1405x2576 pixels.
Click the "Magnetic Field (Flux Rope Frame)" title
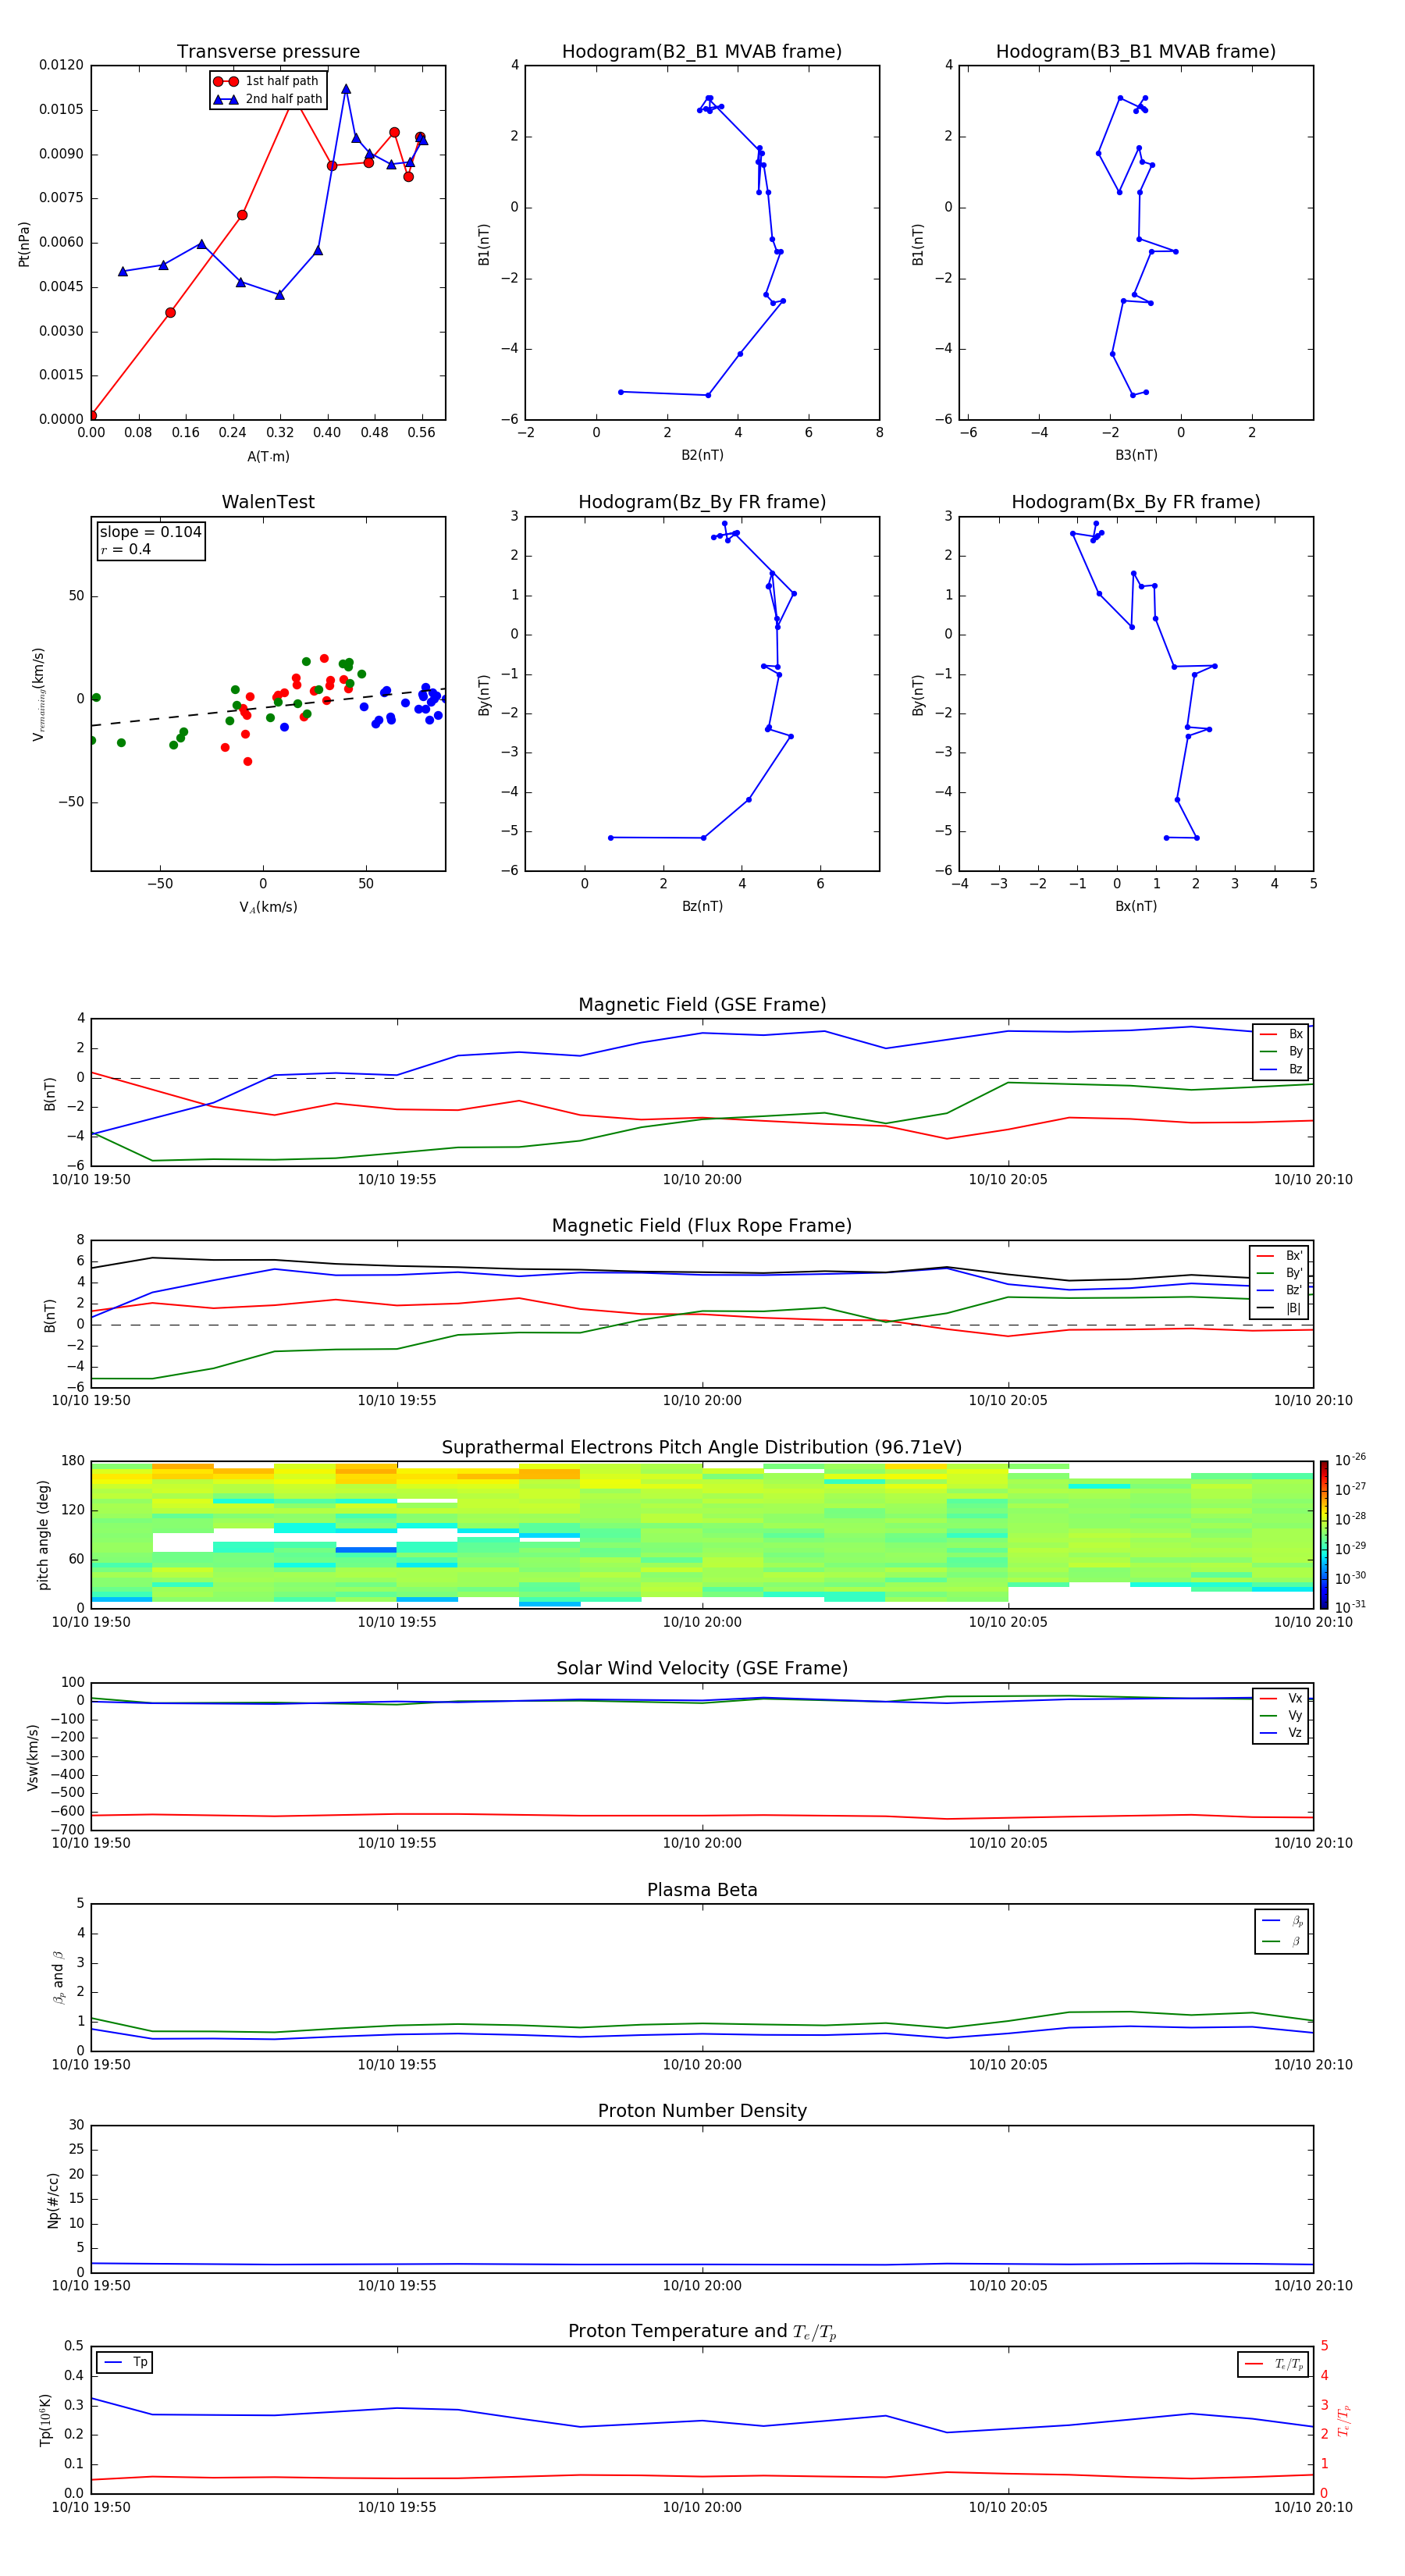pyautogui.click(x=702, y=1226)
